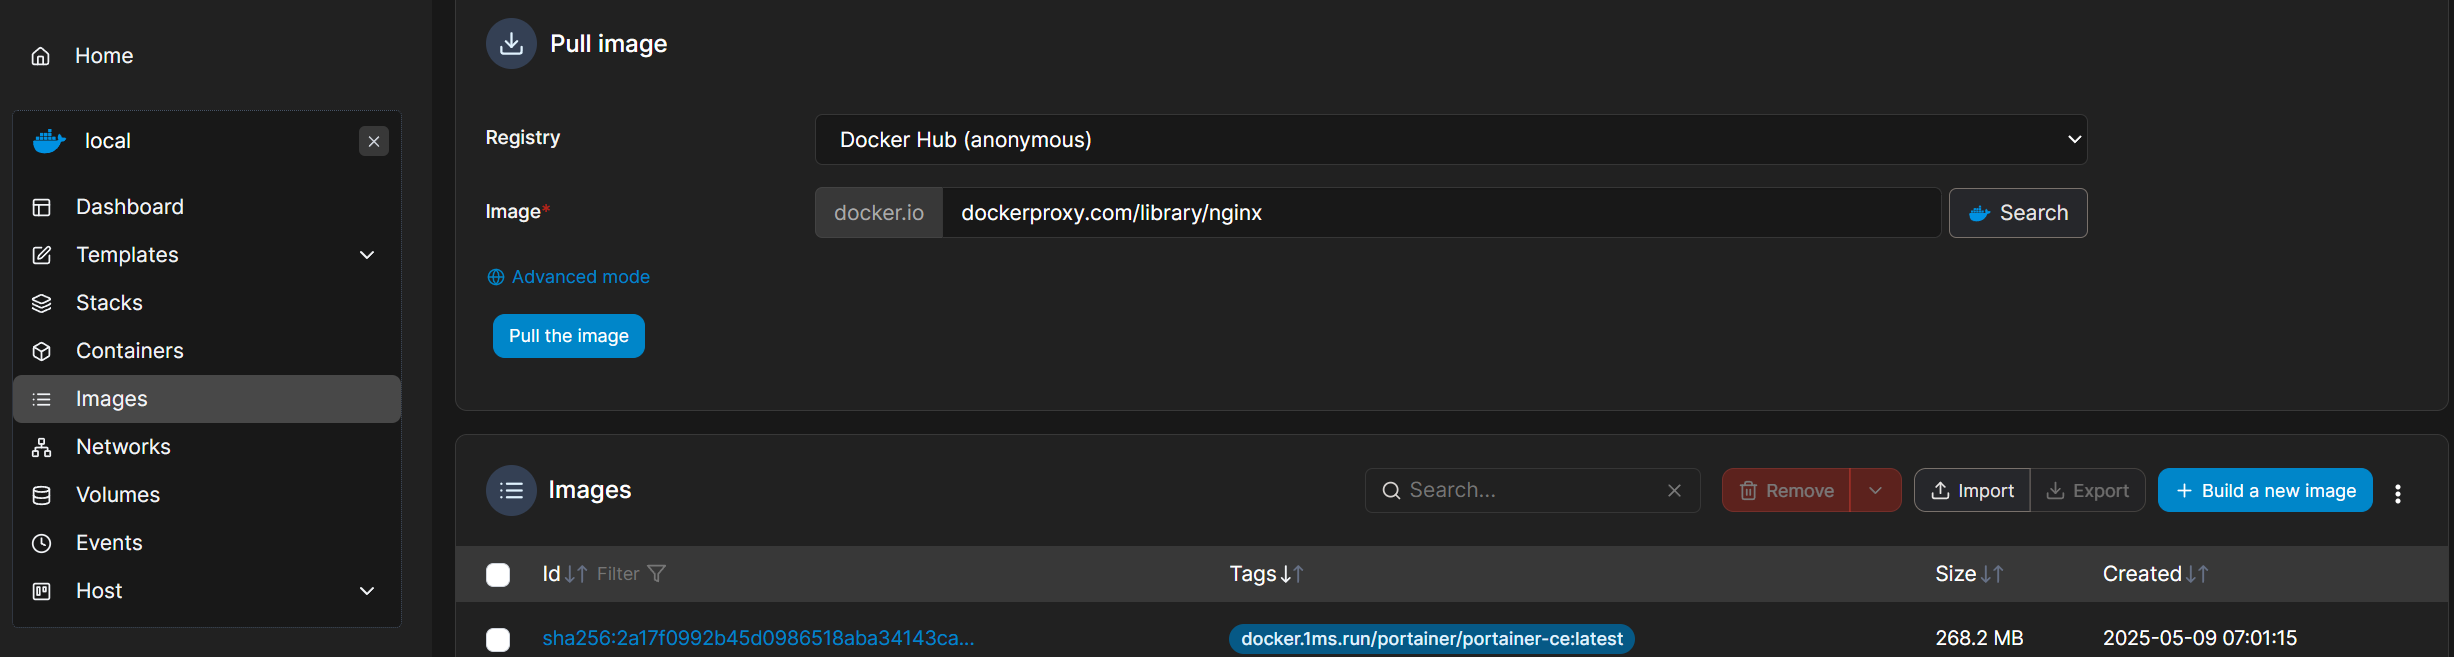Expand the Templates submenu chevron
This screenshot has width=2454, height=657.
[367, 255]
